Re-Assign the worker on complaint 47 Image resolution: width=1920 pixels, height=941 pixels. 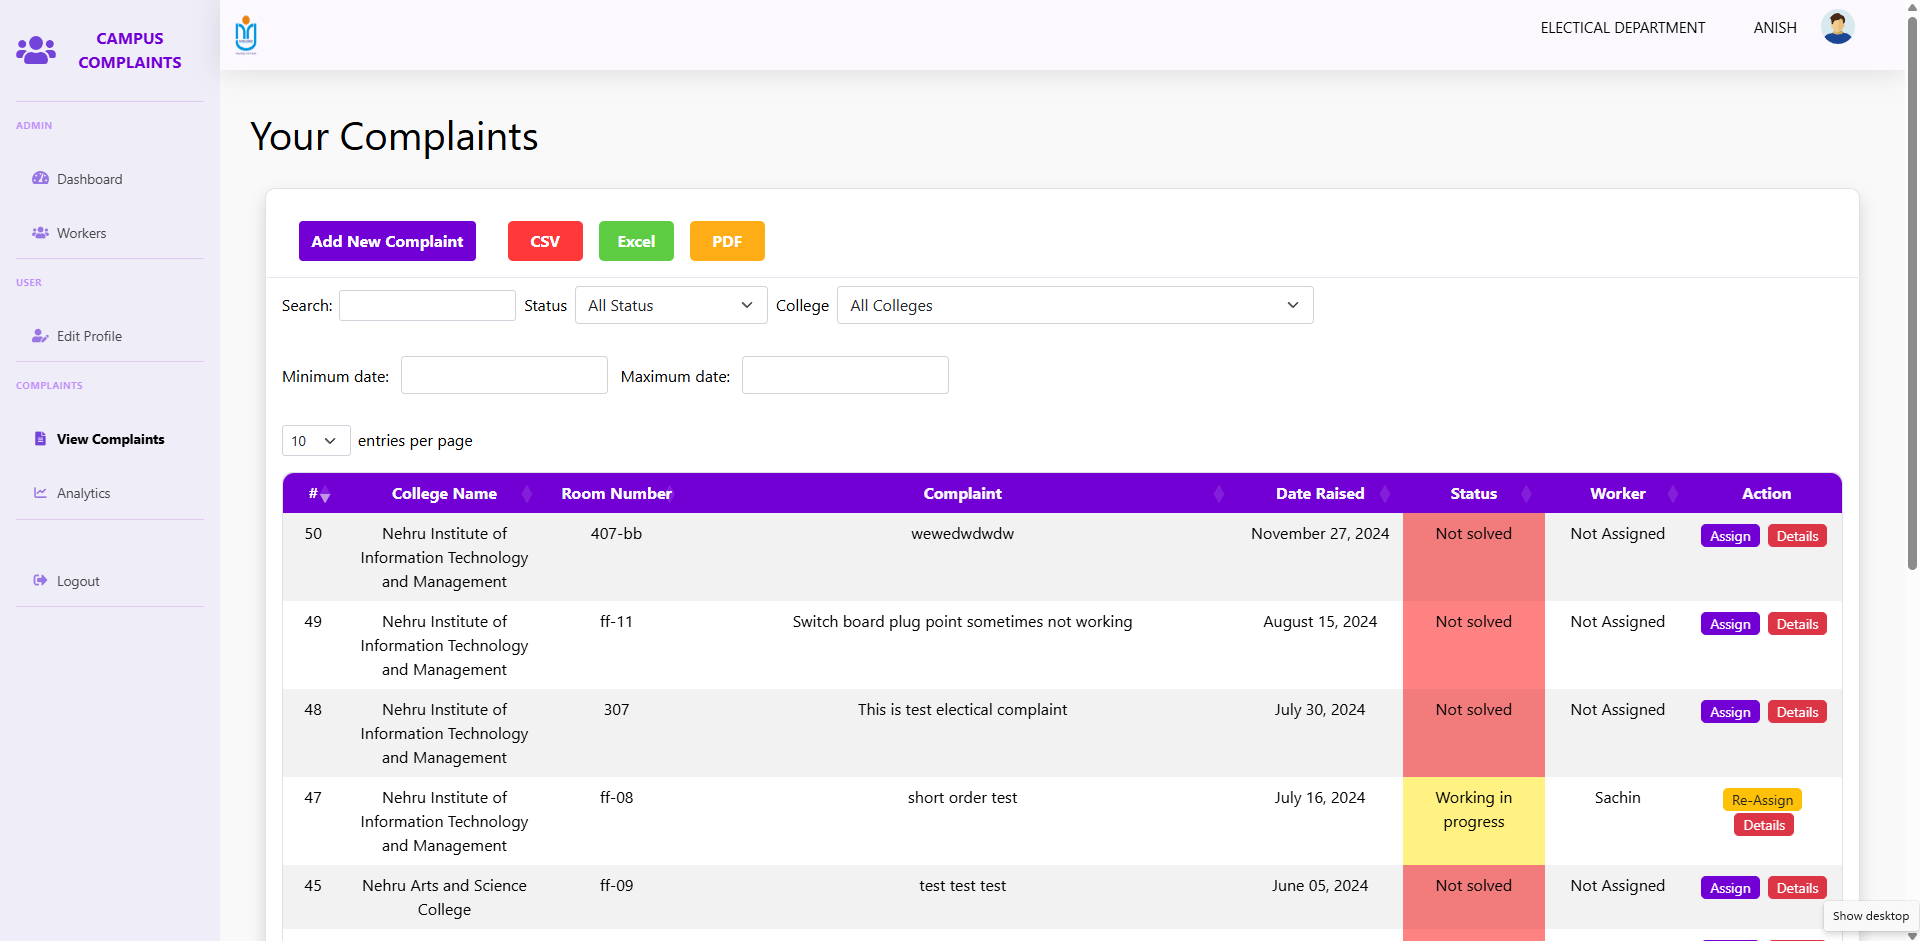(1762, 799)
